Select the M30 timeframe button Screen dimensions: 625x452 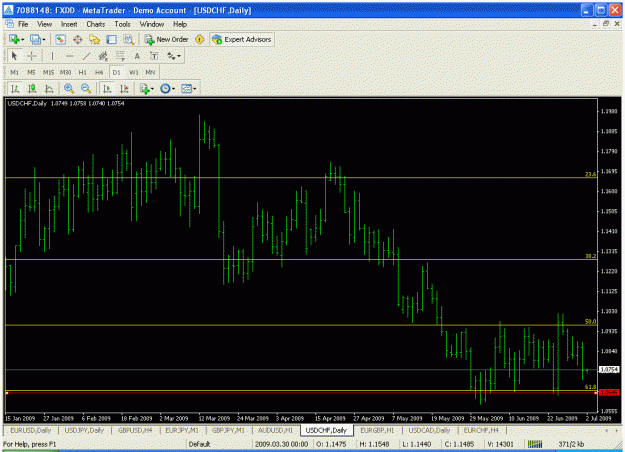pyautogui.click(x=65, y=72)
